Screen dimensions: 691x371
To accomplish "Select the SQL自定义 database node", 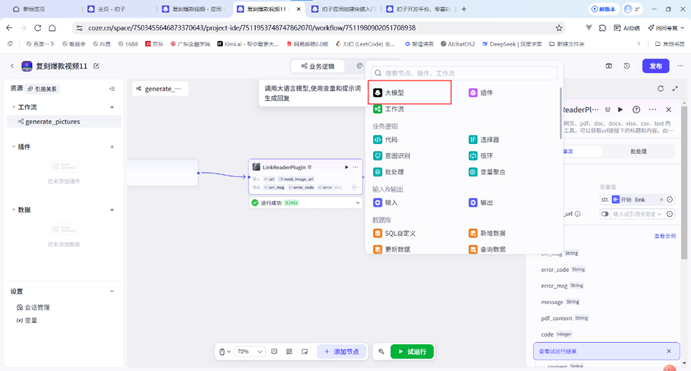I will click(x=394, y=233).
